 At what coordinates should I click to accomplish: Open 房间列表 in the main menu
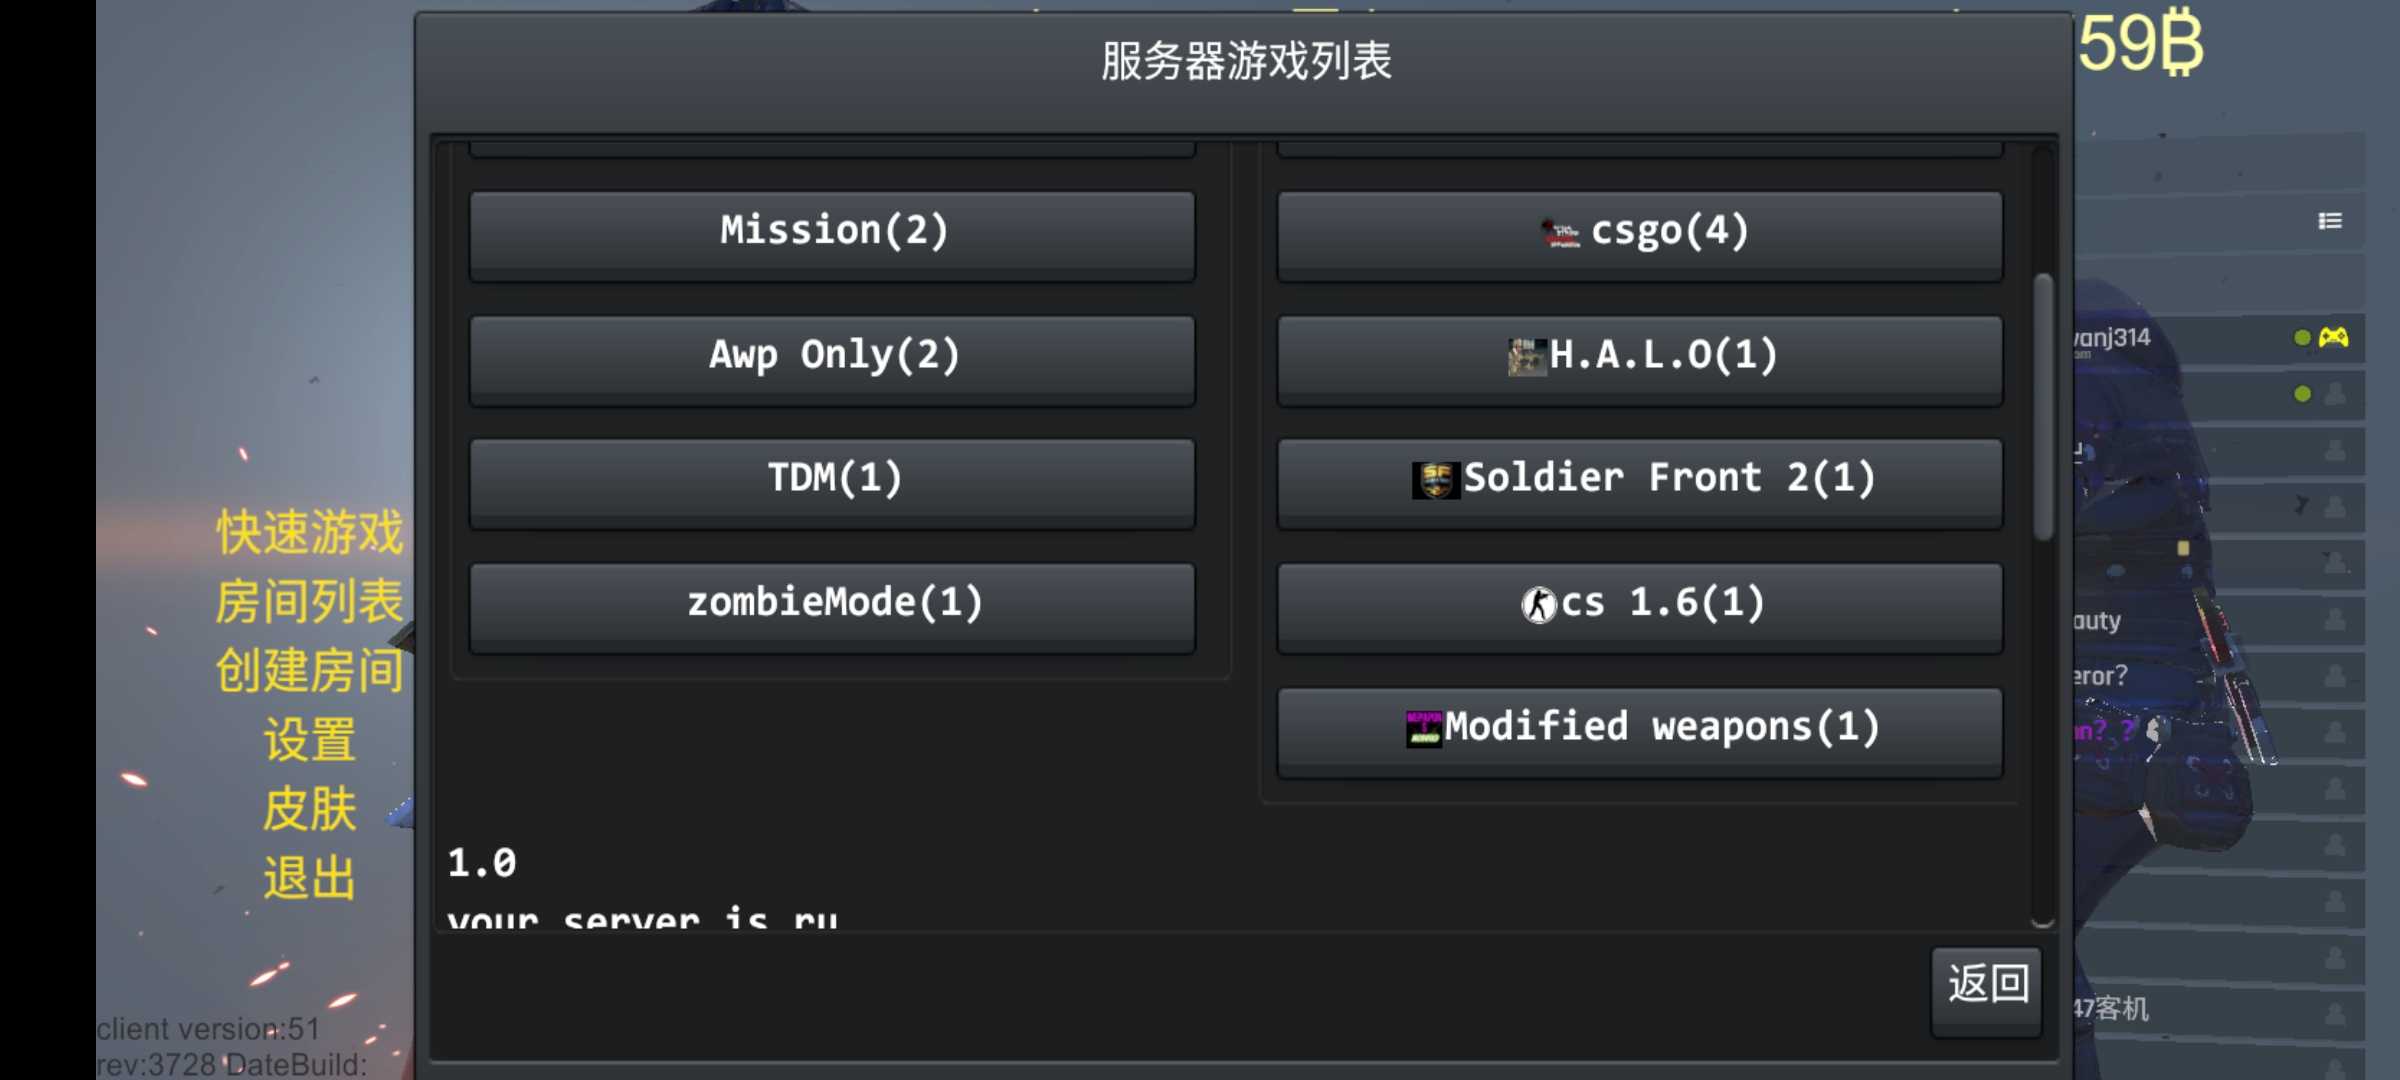coord(310,601)
